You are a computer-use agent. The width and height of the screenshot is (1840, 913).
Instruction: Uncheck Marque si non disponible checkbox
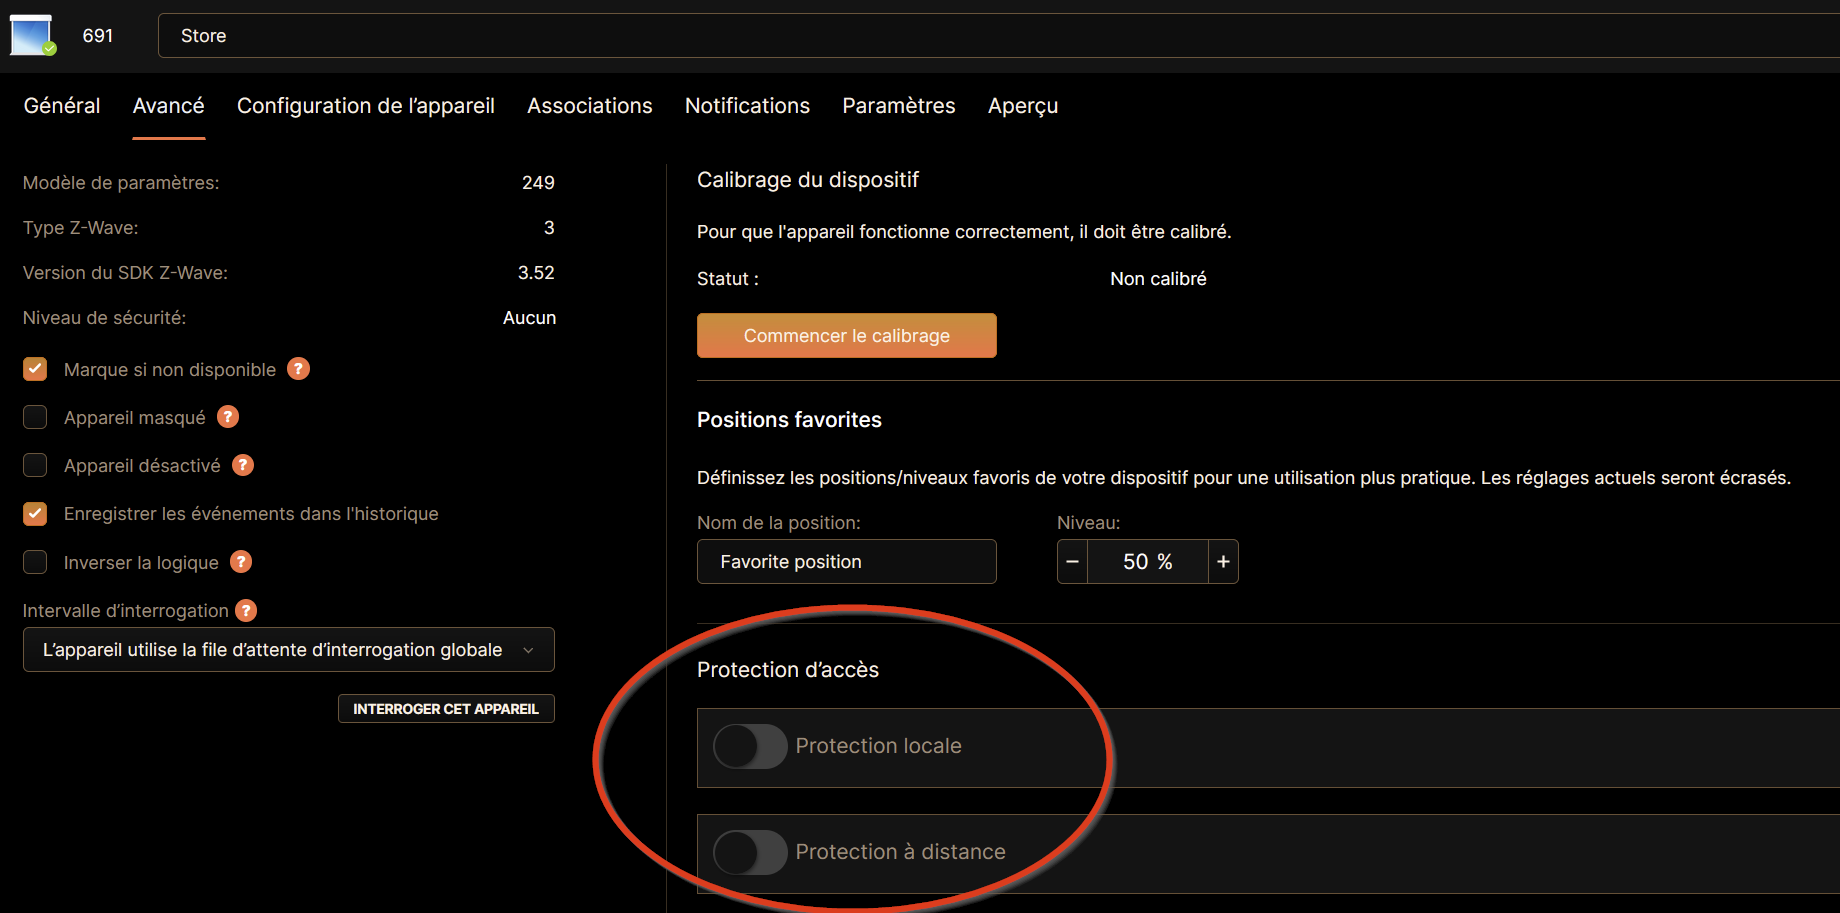(x=35, y=369)
